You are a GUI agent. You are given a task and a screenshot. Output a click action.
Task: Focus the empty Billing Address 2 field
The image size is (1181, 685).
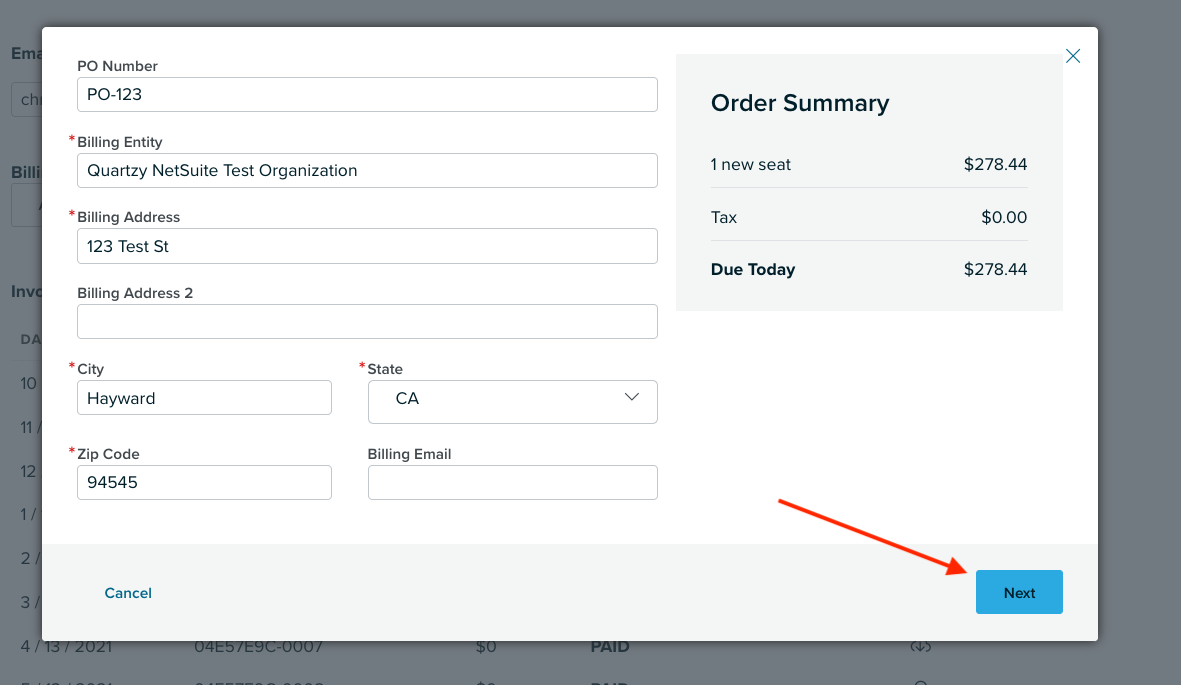367,322
